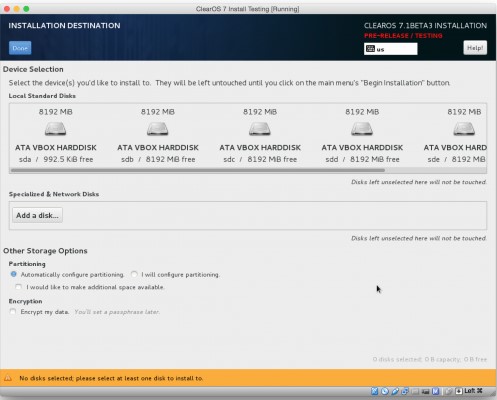
Task: Check Encrypt my data option
Action: 13,311
